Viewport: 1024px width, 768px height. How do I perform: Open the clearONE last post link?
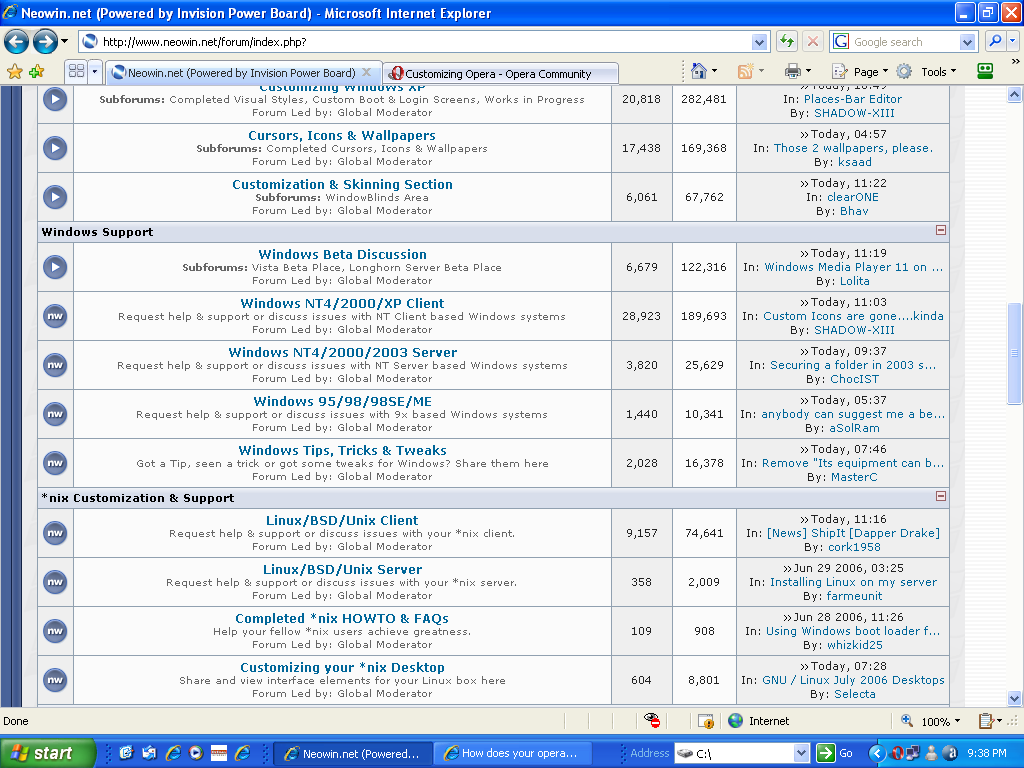tap(852, 197)
